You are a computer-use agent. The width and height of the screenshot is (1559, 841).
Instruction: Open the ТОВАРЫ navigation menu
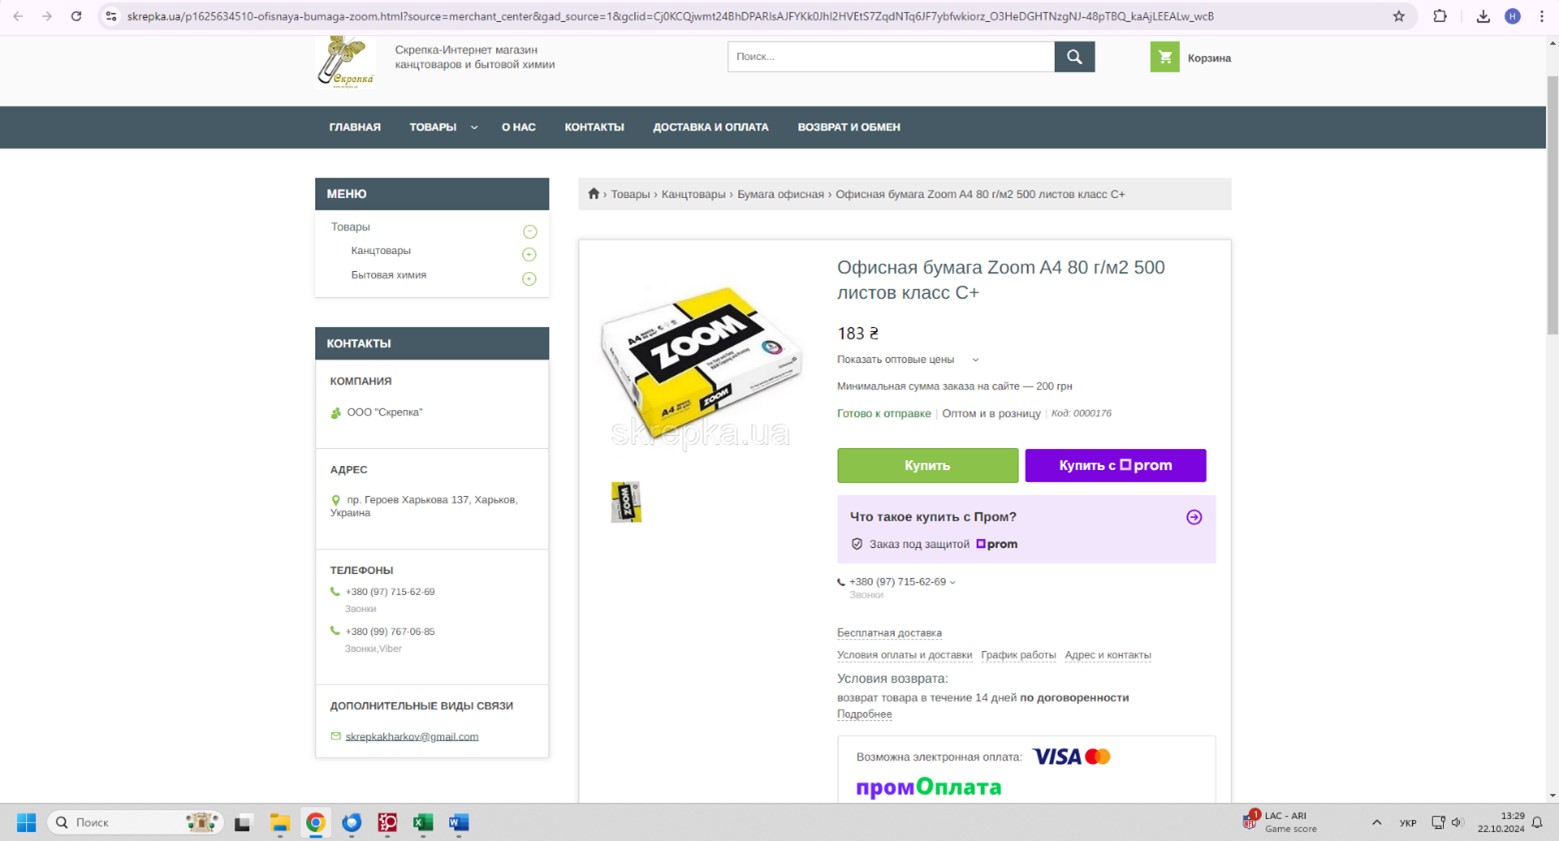click(x=442, y=127)
